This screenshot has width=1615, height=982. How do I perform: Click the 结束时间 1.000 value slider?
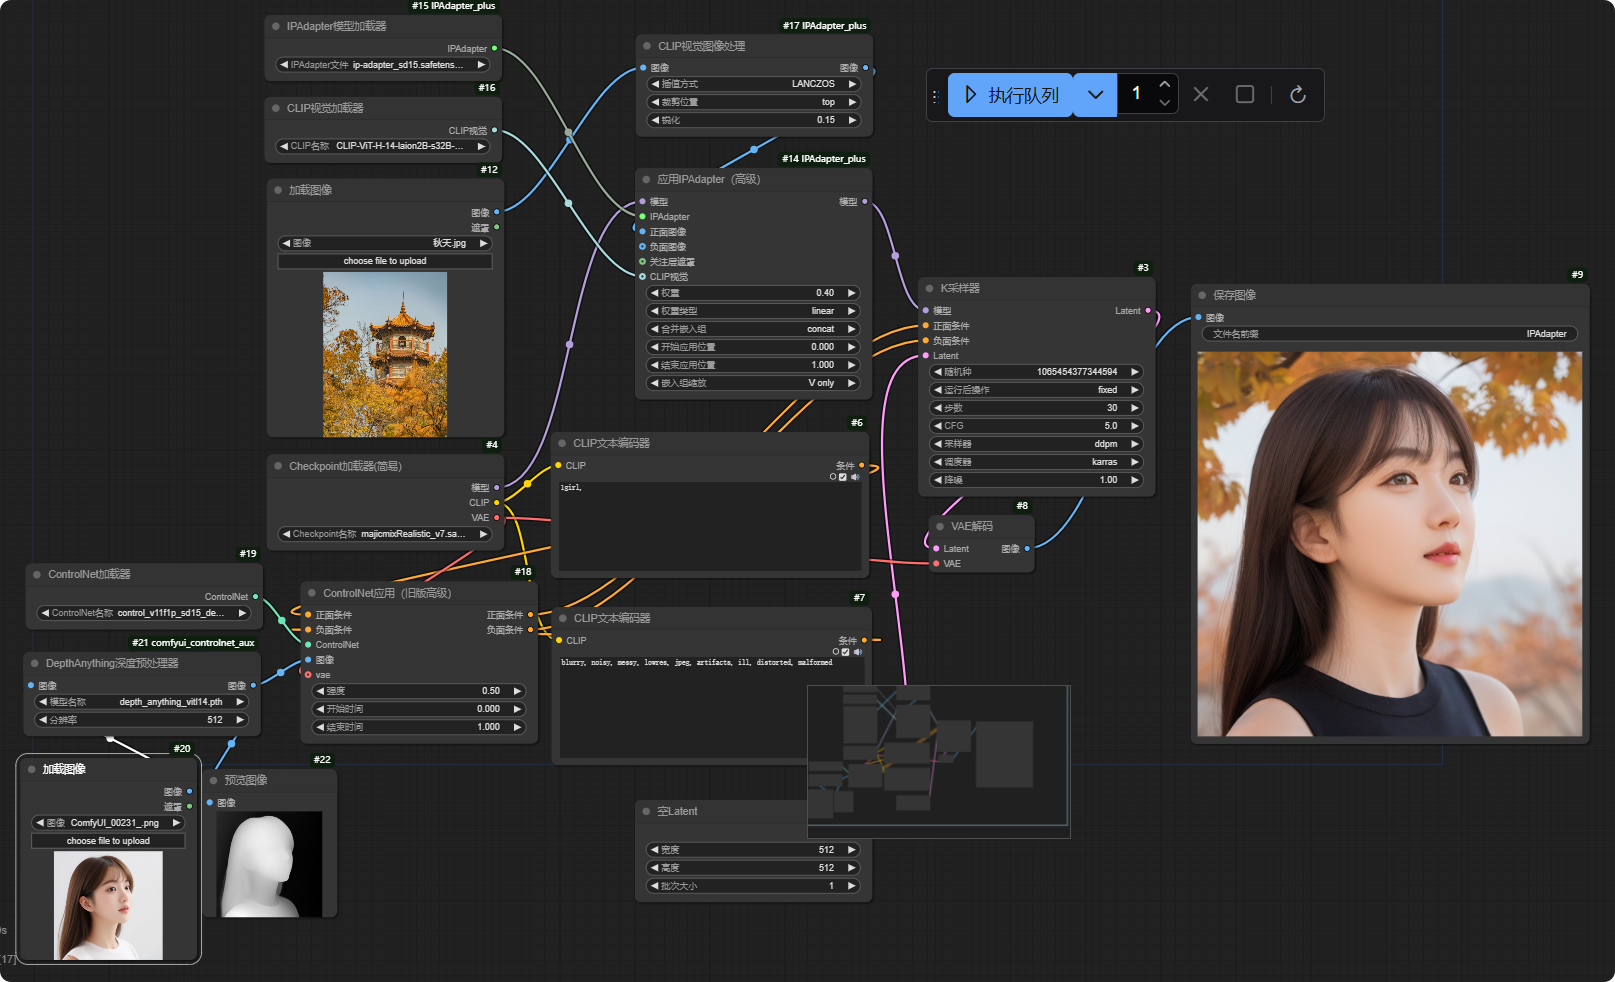pos(420,727)
